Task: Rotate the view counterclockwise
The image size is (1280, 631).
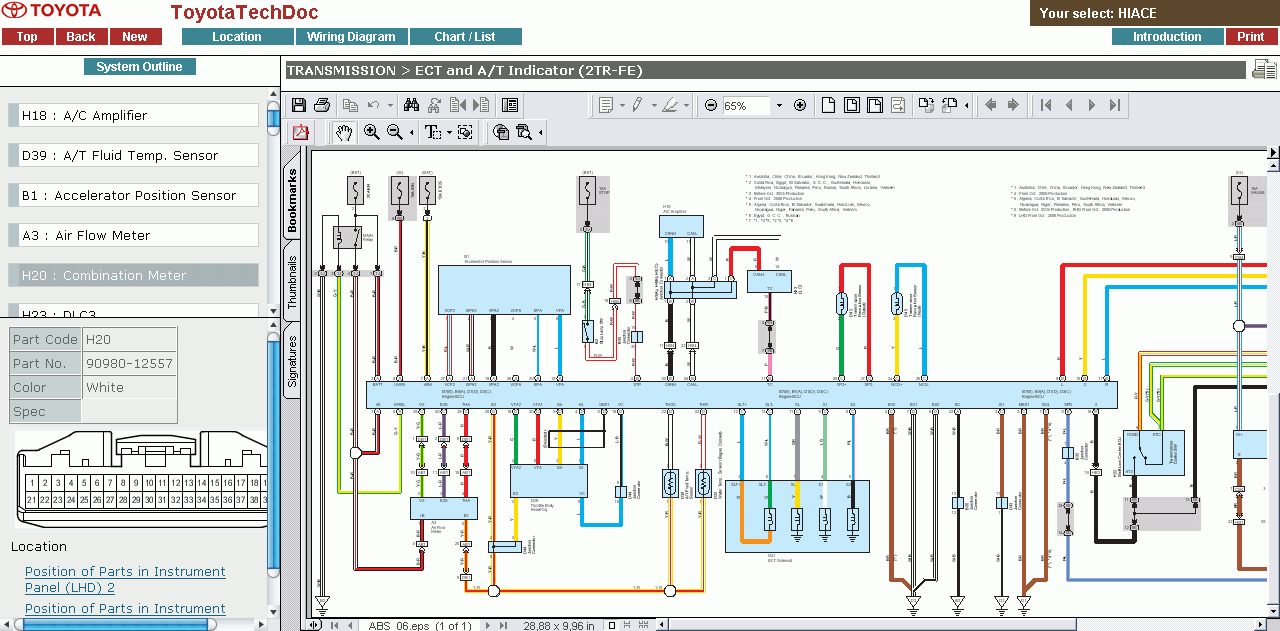Action: click(x=949, y=105)
